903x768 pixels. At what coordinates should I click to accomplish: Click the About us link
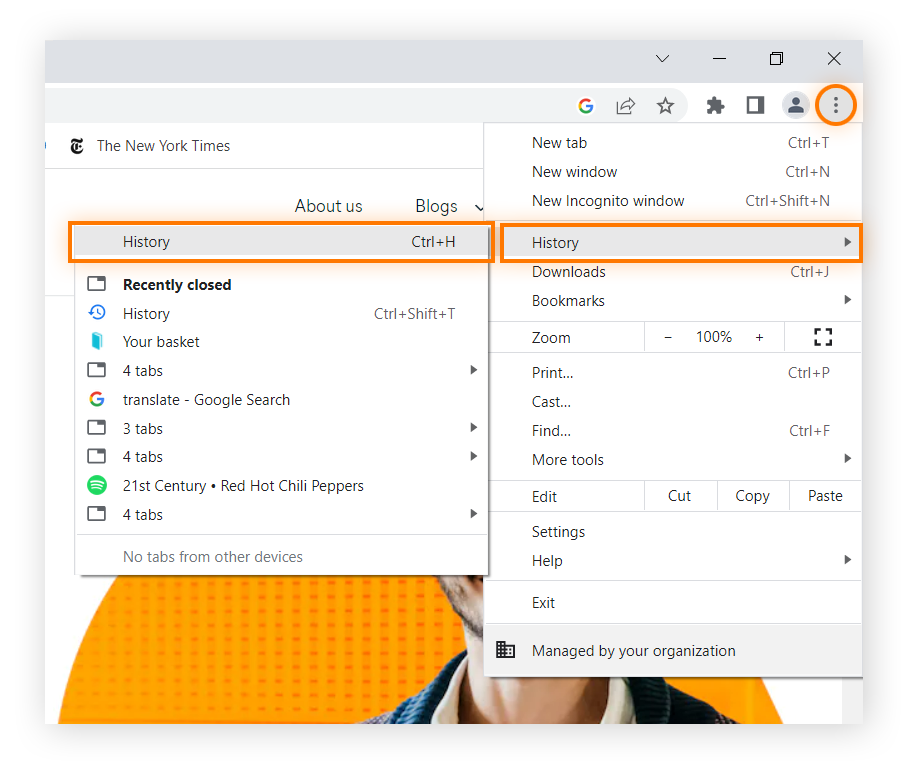click(x=328, y=206)
